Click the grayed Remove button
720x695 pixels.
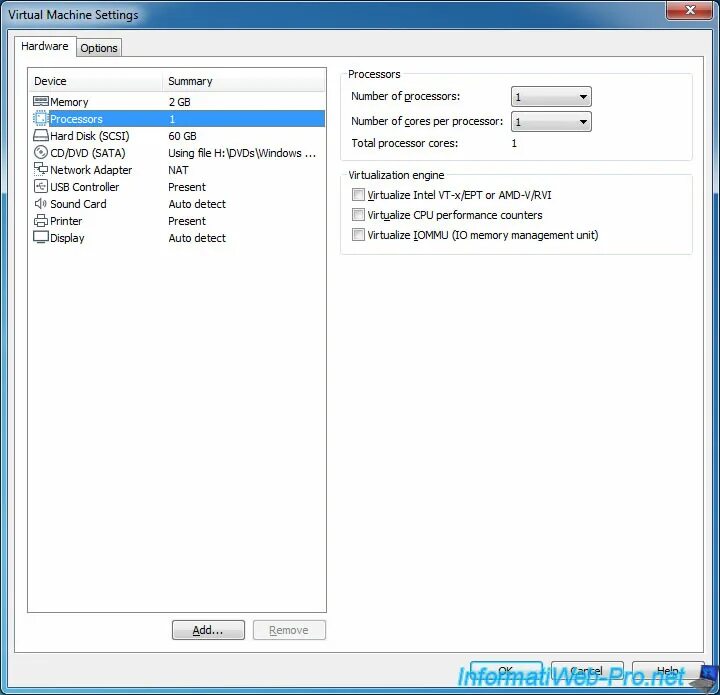coord(289,630)
